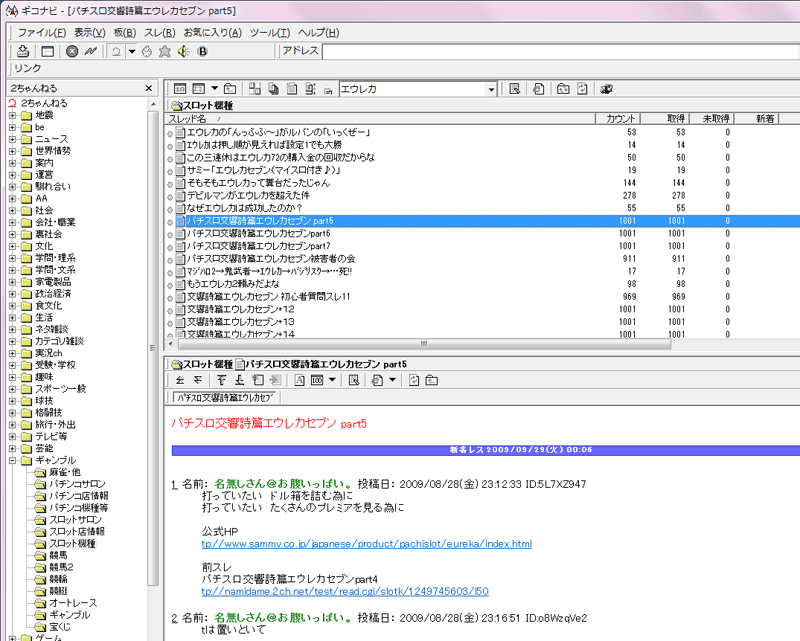The height and width of the screenshot is (641, 800).
Task: Open the namidame.2ch.net slotk link
Action: point(345,591)
